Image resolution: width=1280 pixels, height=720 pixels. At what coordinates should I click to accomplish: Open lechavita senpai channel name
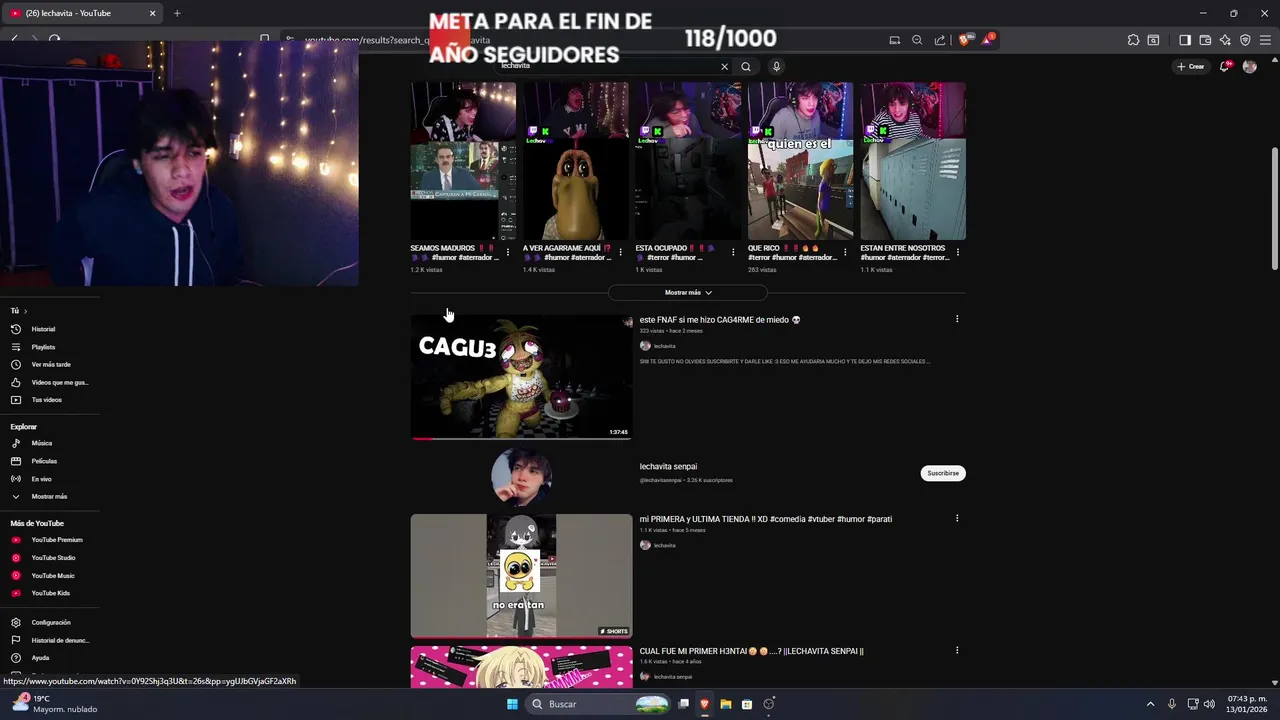pos(668,467)
